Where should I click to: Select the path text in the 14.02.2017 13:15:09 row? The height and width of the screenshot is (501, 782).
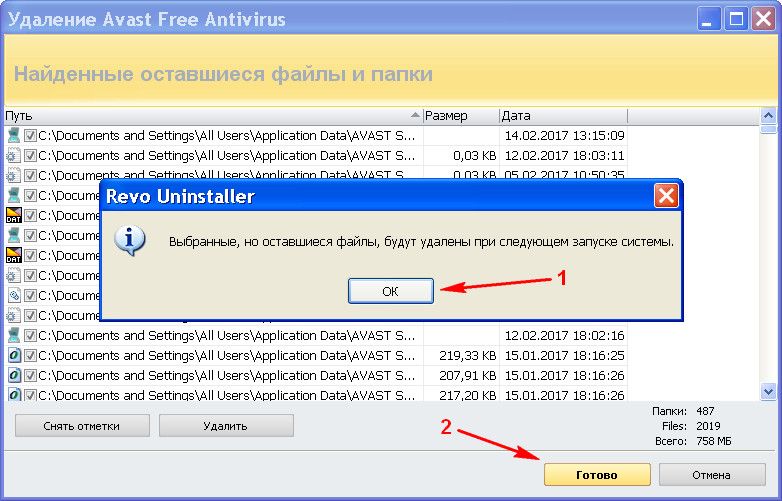(x=226, y=136)
